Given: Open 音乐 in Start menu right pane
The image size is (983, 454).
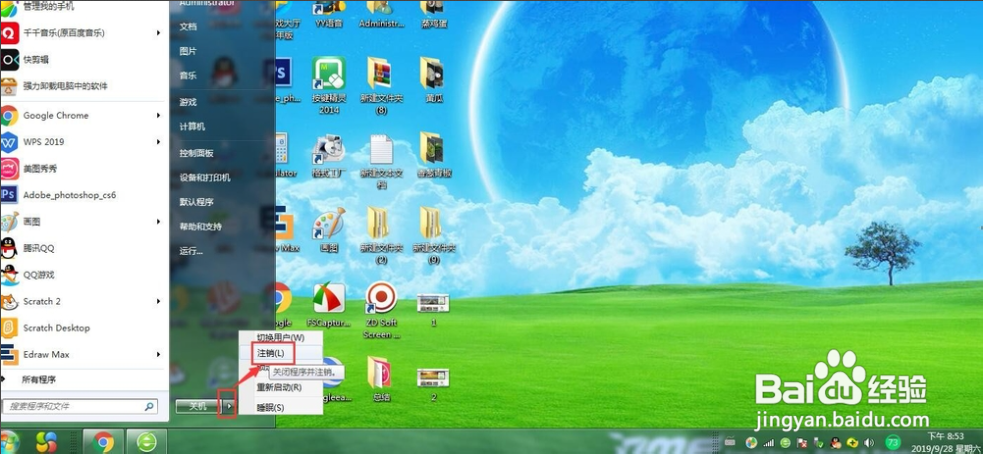Looking at the screenshot, I should 188,76.
